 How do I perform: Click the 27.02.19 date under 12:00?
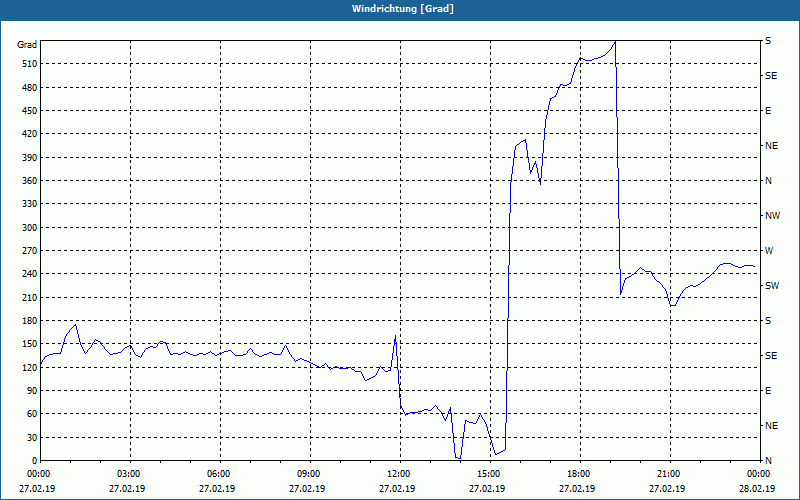pos(397,488)
